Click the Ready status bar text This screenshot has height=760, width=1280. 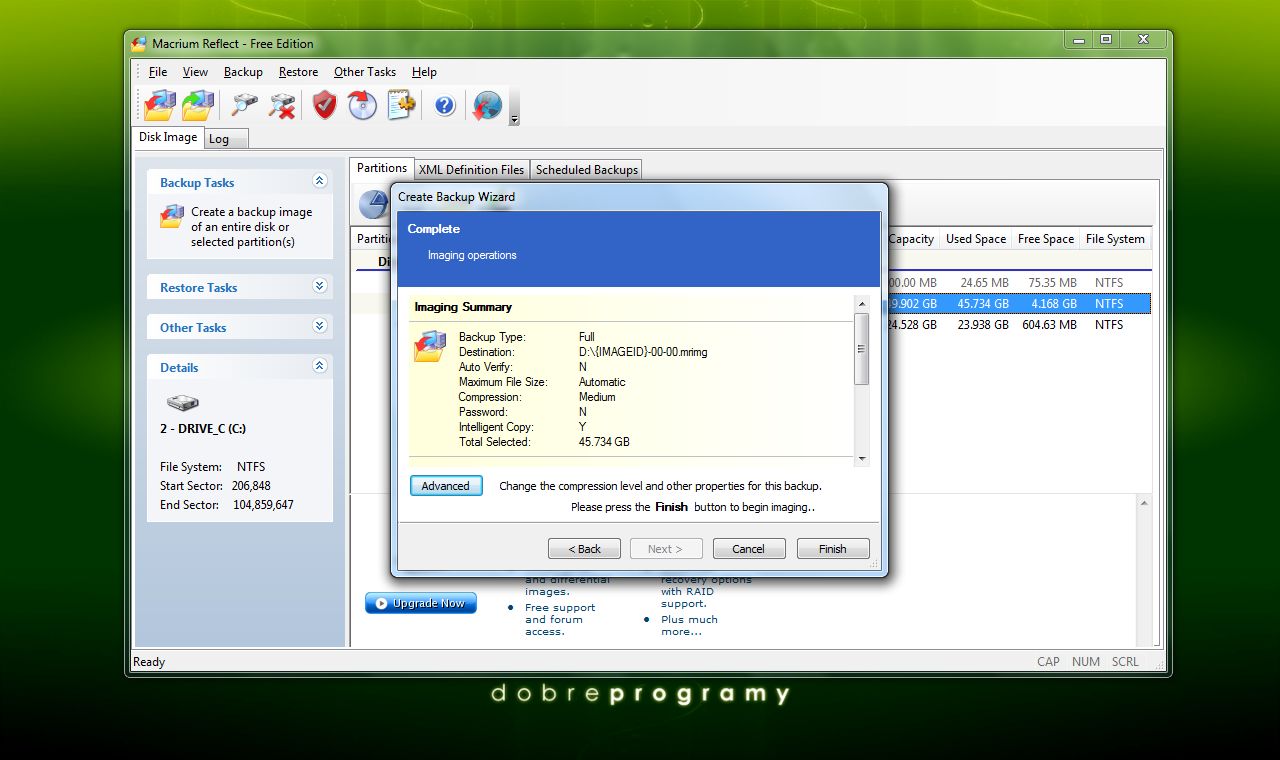click(149, 662)
